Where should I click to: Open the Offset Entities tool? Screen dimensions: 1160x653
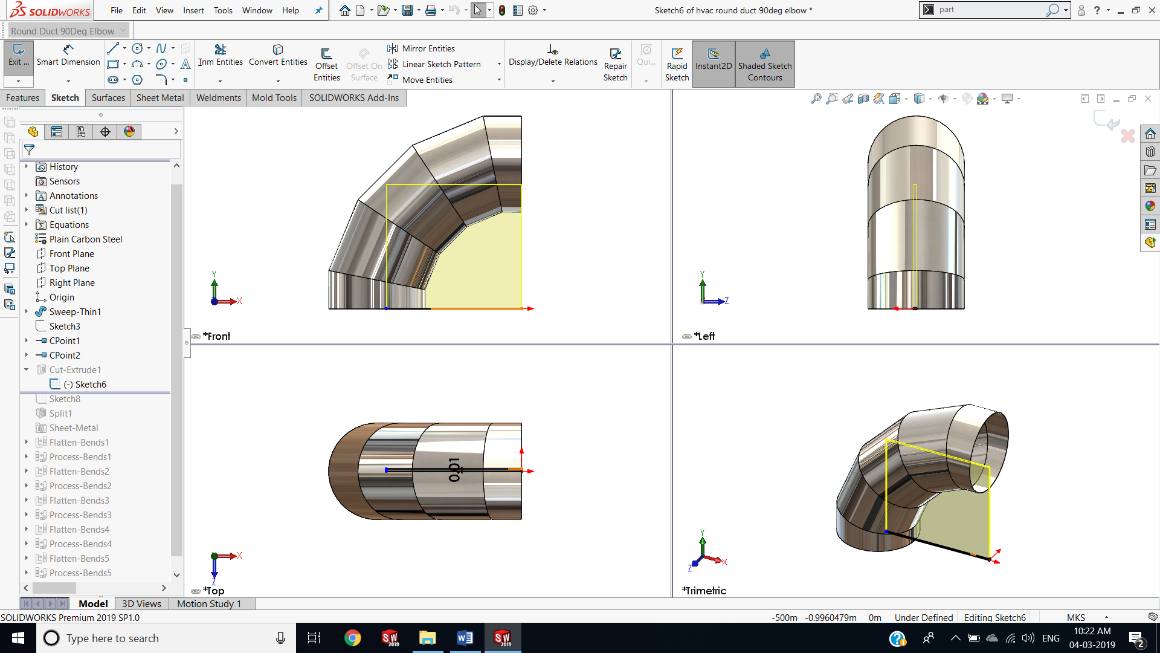326,63
